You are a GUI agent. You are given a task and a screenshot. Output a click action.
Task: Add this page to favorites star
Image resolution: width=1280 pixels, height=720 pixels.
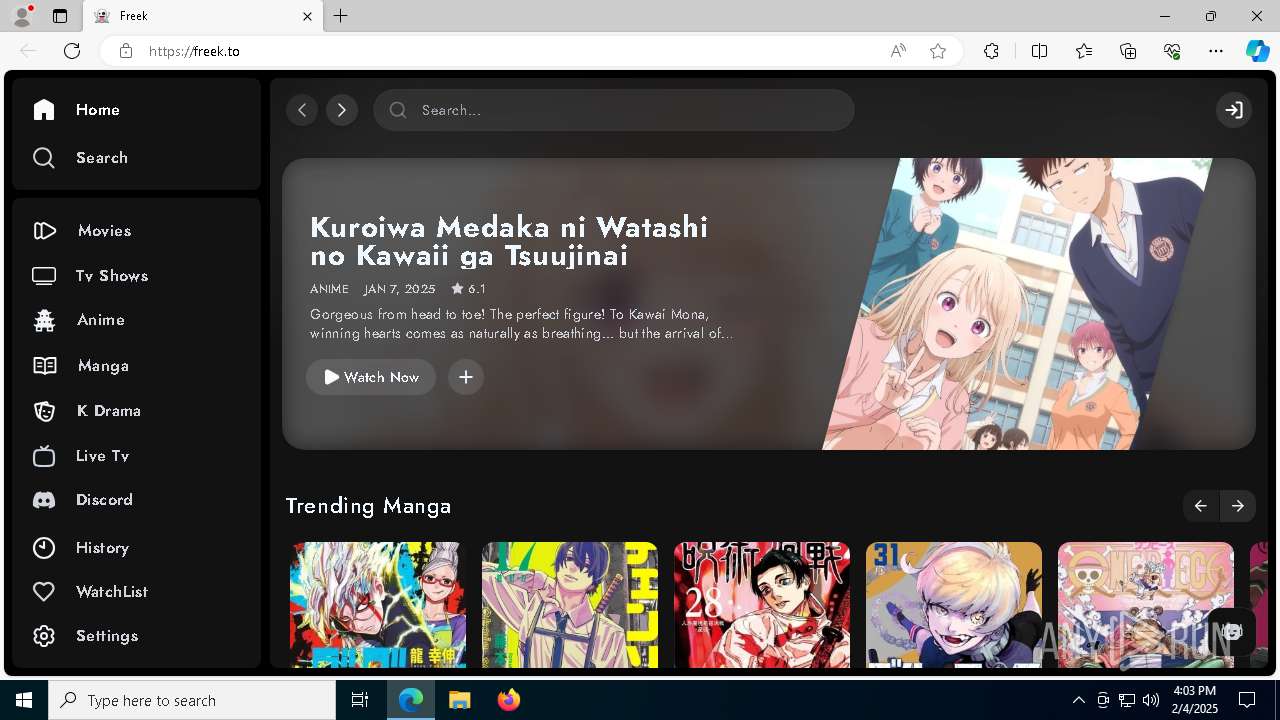[x=938, y=51]
